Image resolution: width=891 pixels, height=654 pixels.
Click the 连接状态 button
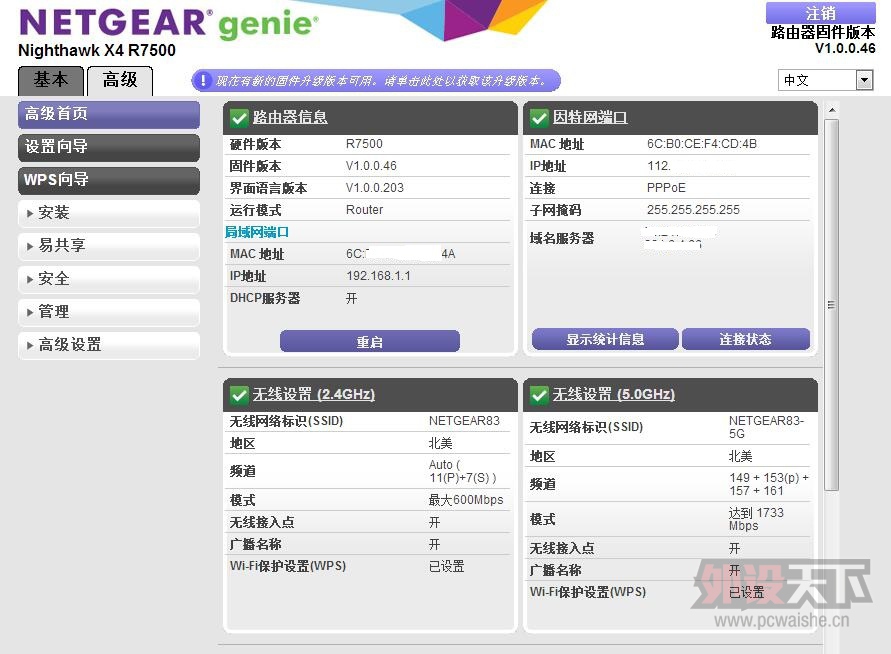pyautogui.click(x=746, y=339)
